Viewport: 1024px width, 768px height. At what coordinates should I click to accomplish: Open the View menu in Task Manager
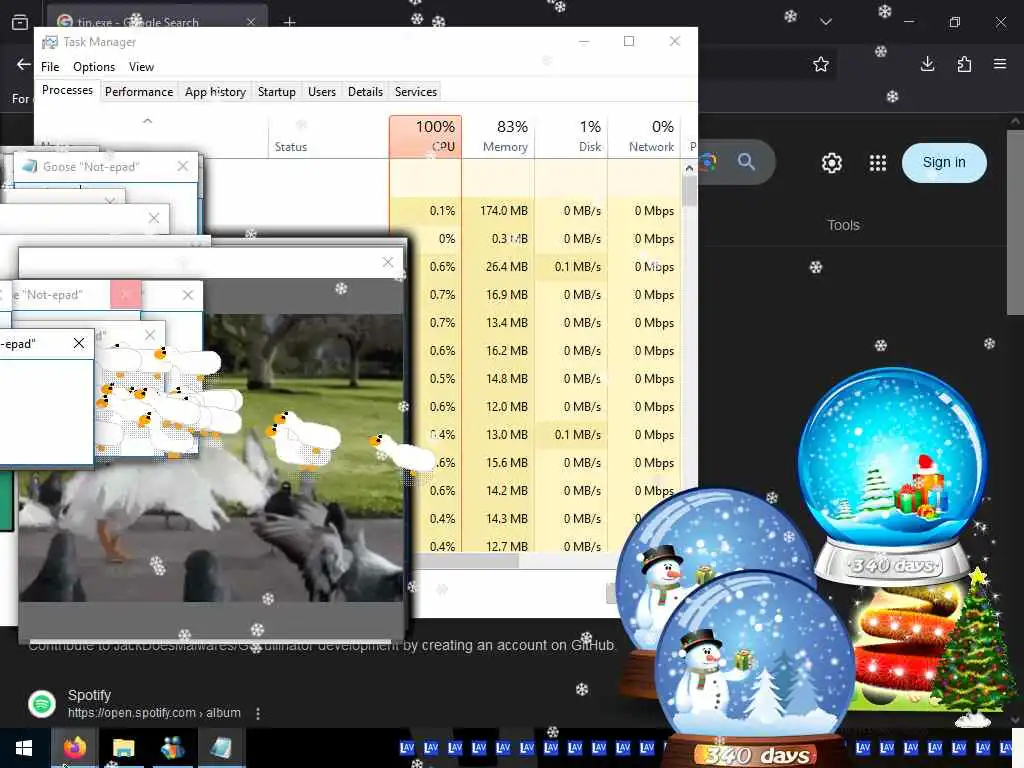(141, 67)
